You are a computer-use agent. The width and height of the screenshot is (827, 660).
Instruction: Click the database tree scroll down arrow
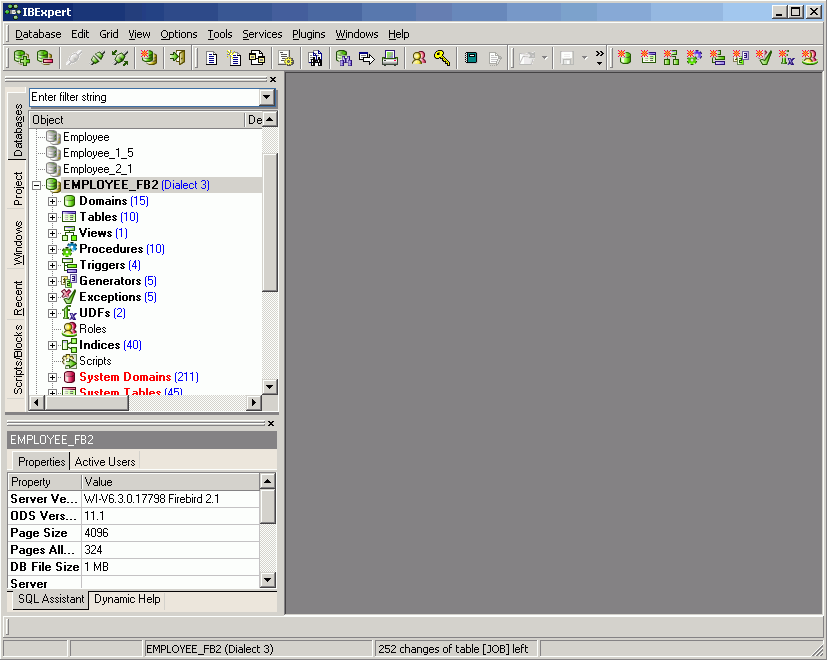pyautogui.click(x=270, y=387)
